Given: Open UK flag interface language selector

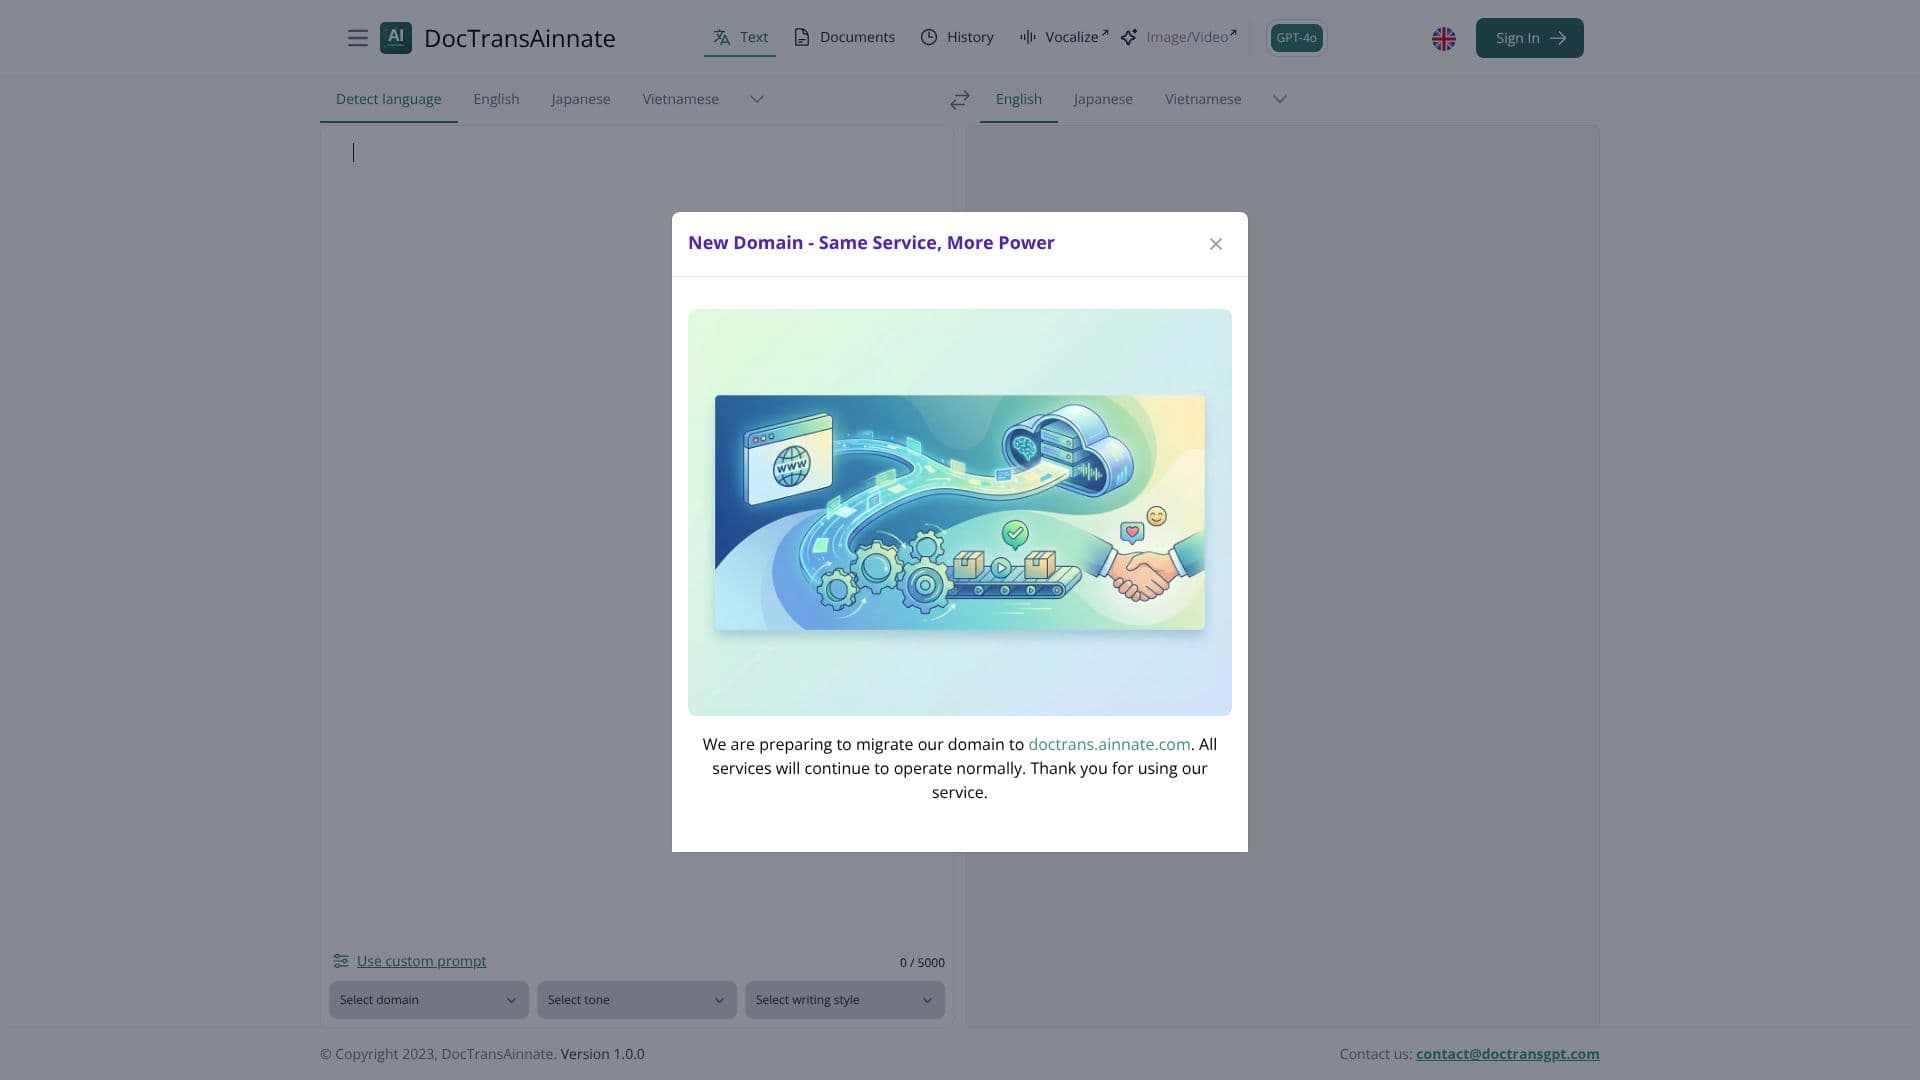Looking at the screenshot, I should 1443,38.
